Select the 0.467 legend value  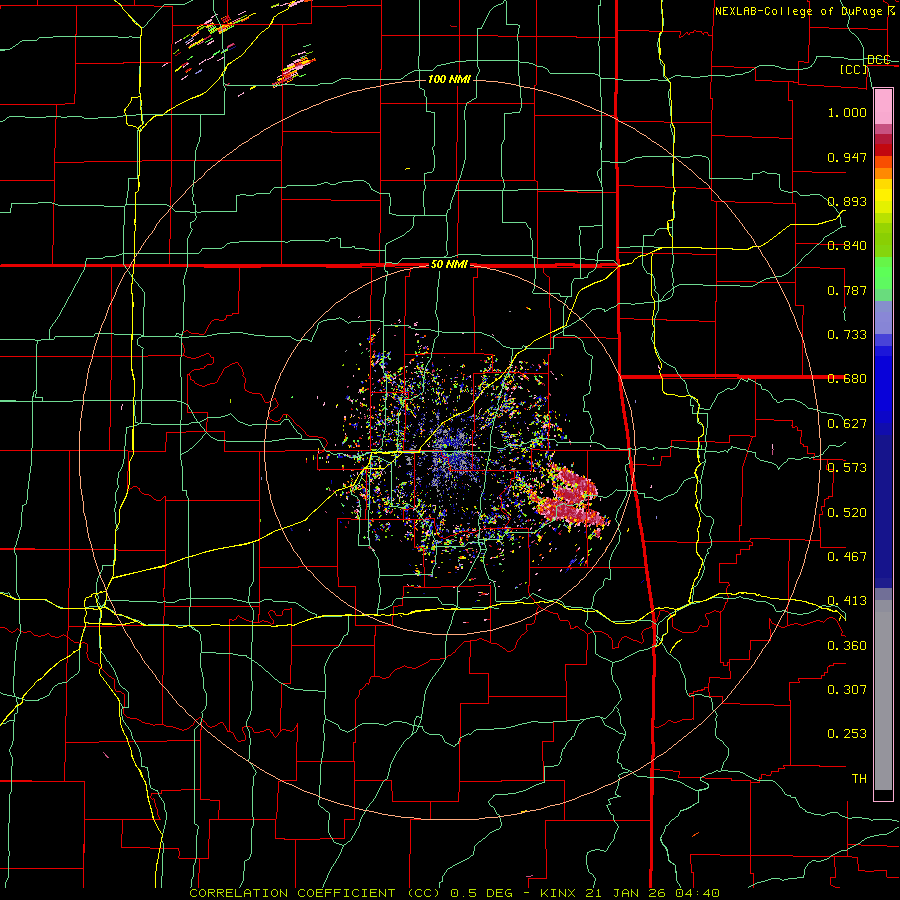[847, 556]
